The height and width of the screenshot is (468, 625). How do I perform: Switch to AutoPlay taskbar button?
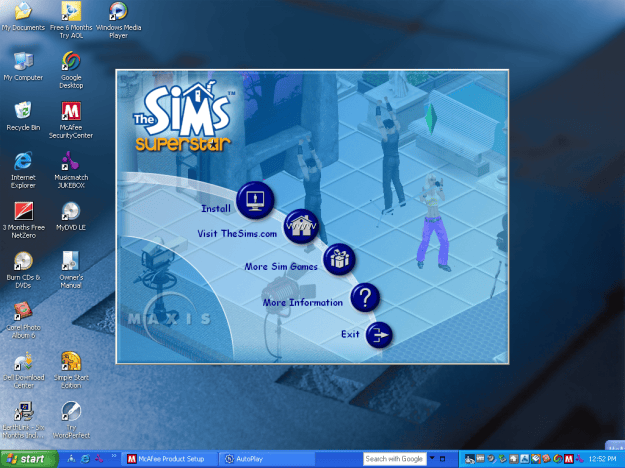coord(267,459)
